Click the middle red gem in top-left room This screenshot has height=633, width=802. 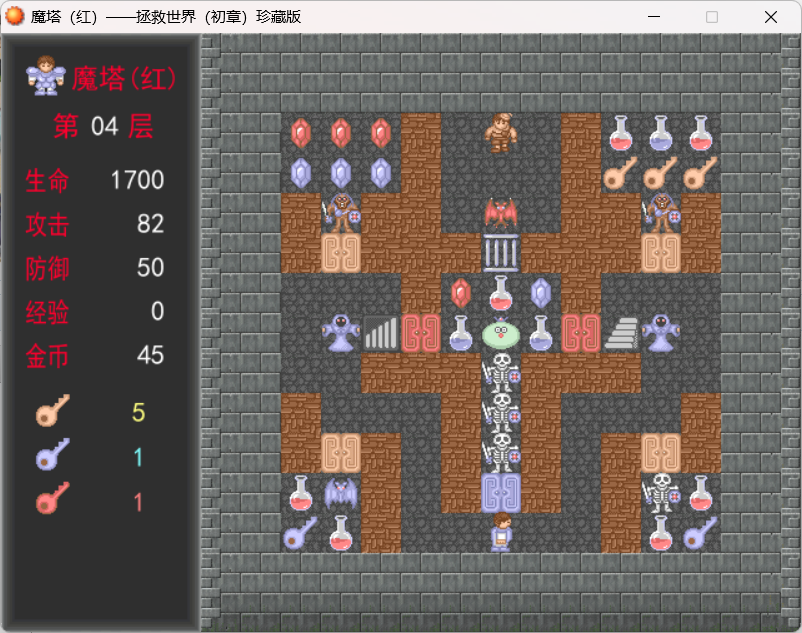341,133
